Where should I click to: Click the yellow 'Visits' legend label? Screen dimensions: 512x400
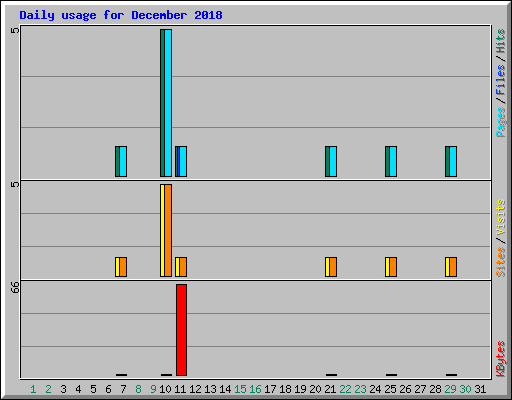[500, 217]
